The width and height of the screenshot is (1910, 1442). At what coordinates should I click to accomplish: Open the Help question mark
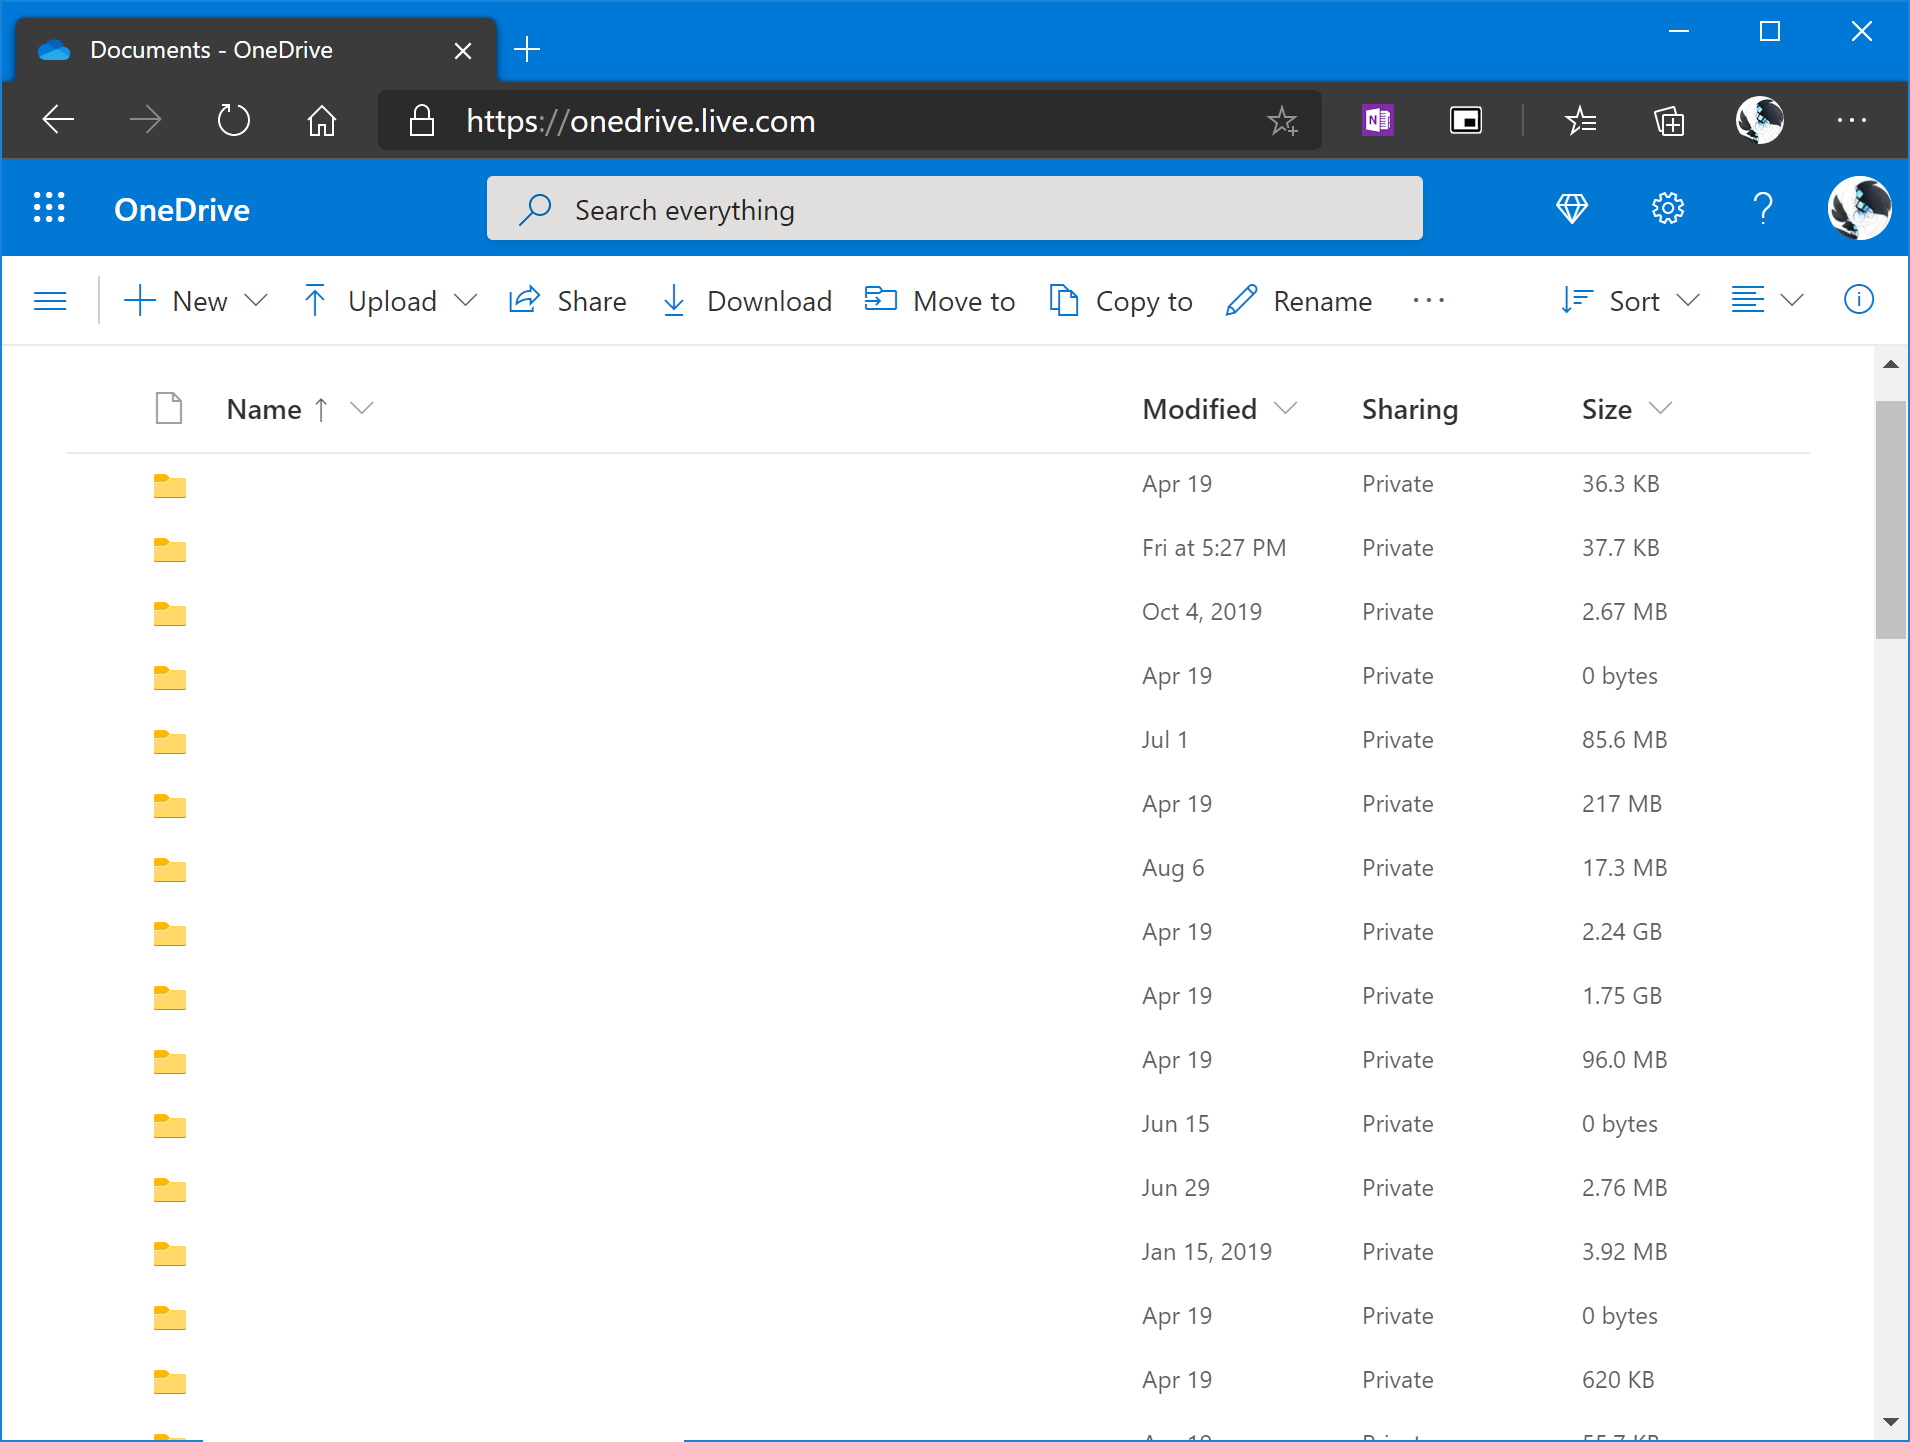pyautogui.click(x=1763, y=209)
